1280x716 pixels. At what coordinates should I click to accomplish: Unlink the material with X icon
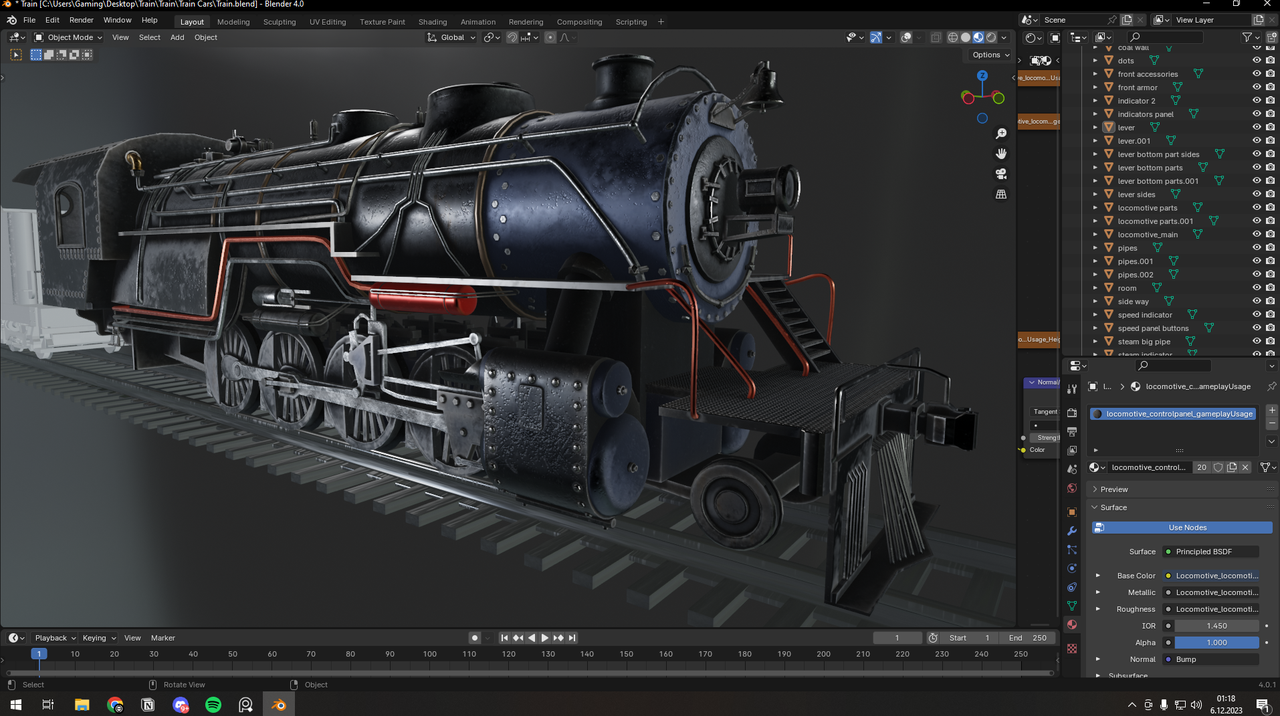(x=1245, y=467)
